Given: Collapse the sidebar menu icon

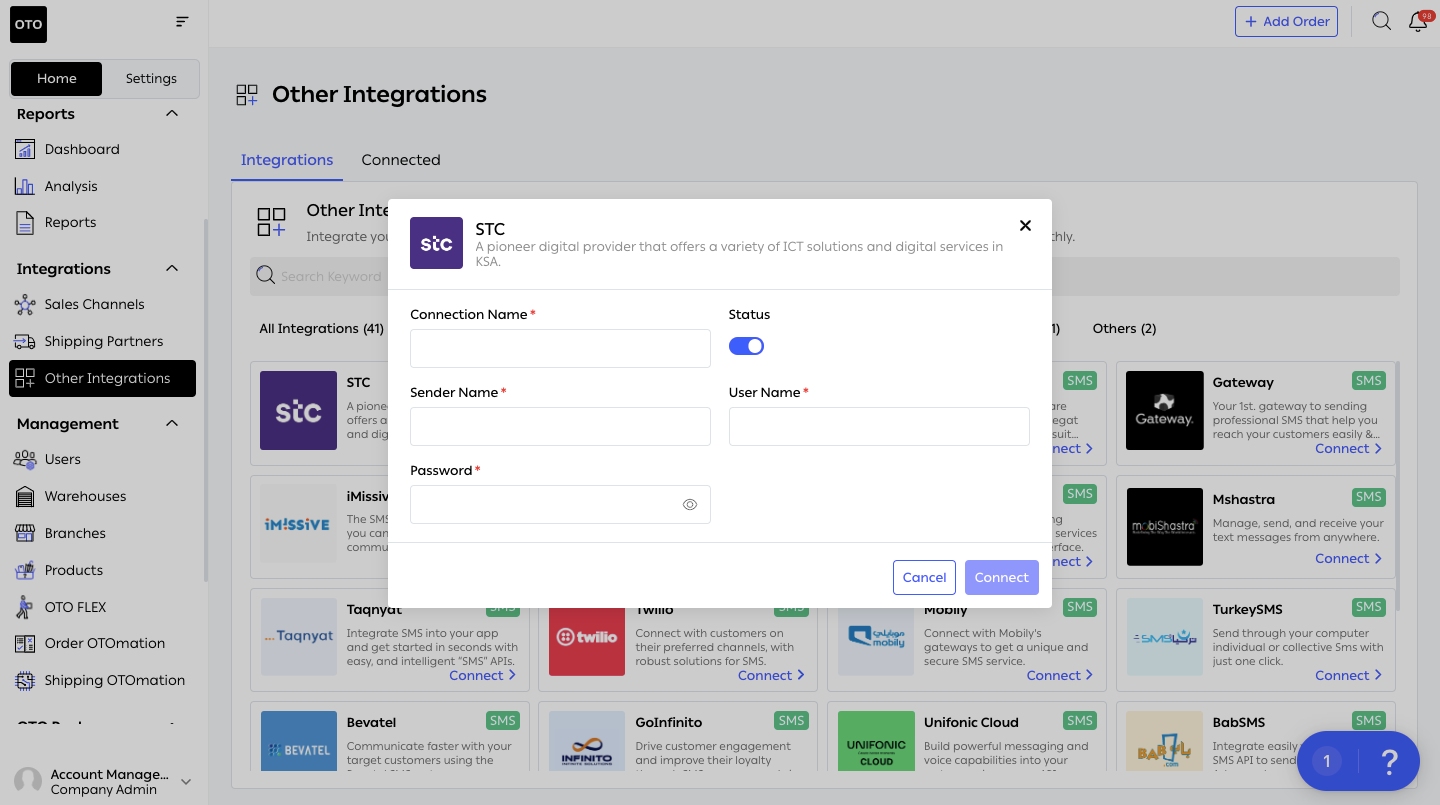Looking at the screenshot, I should click(181, 21).
